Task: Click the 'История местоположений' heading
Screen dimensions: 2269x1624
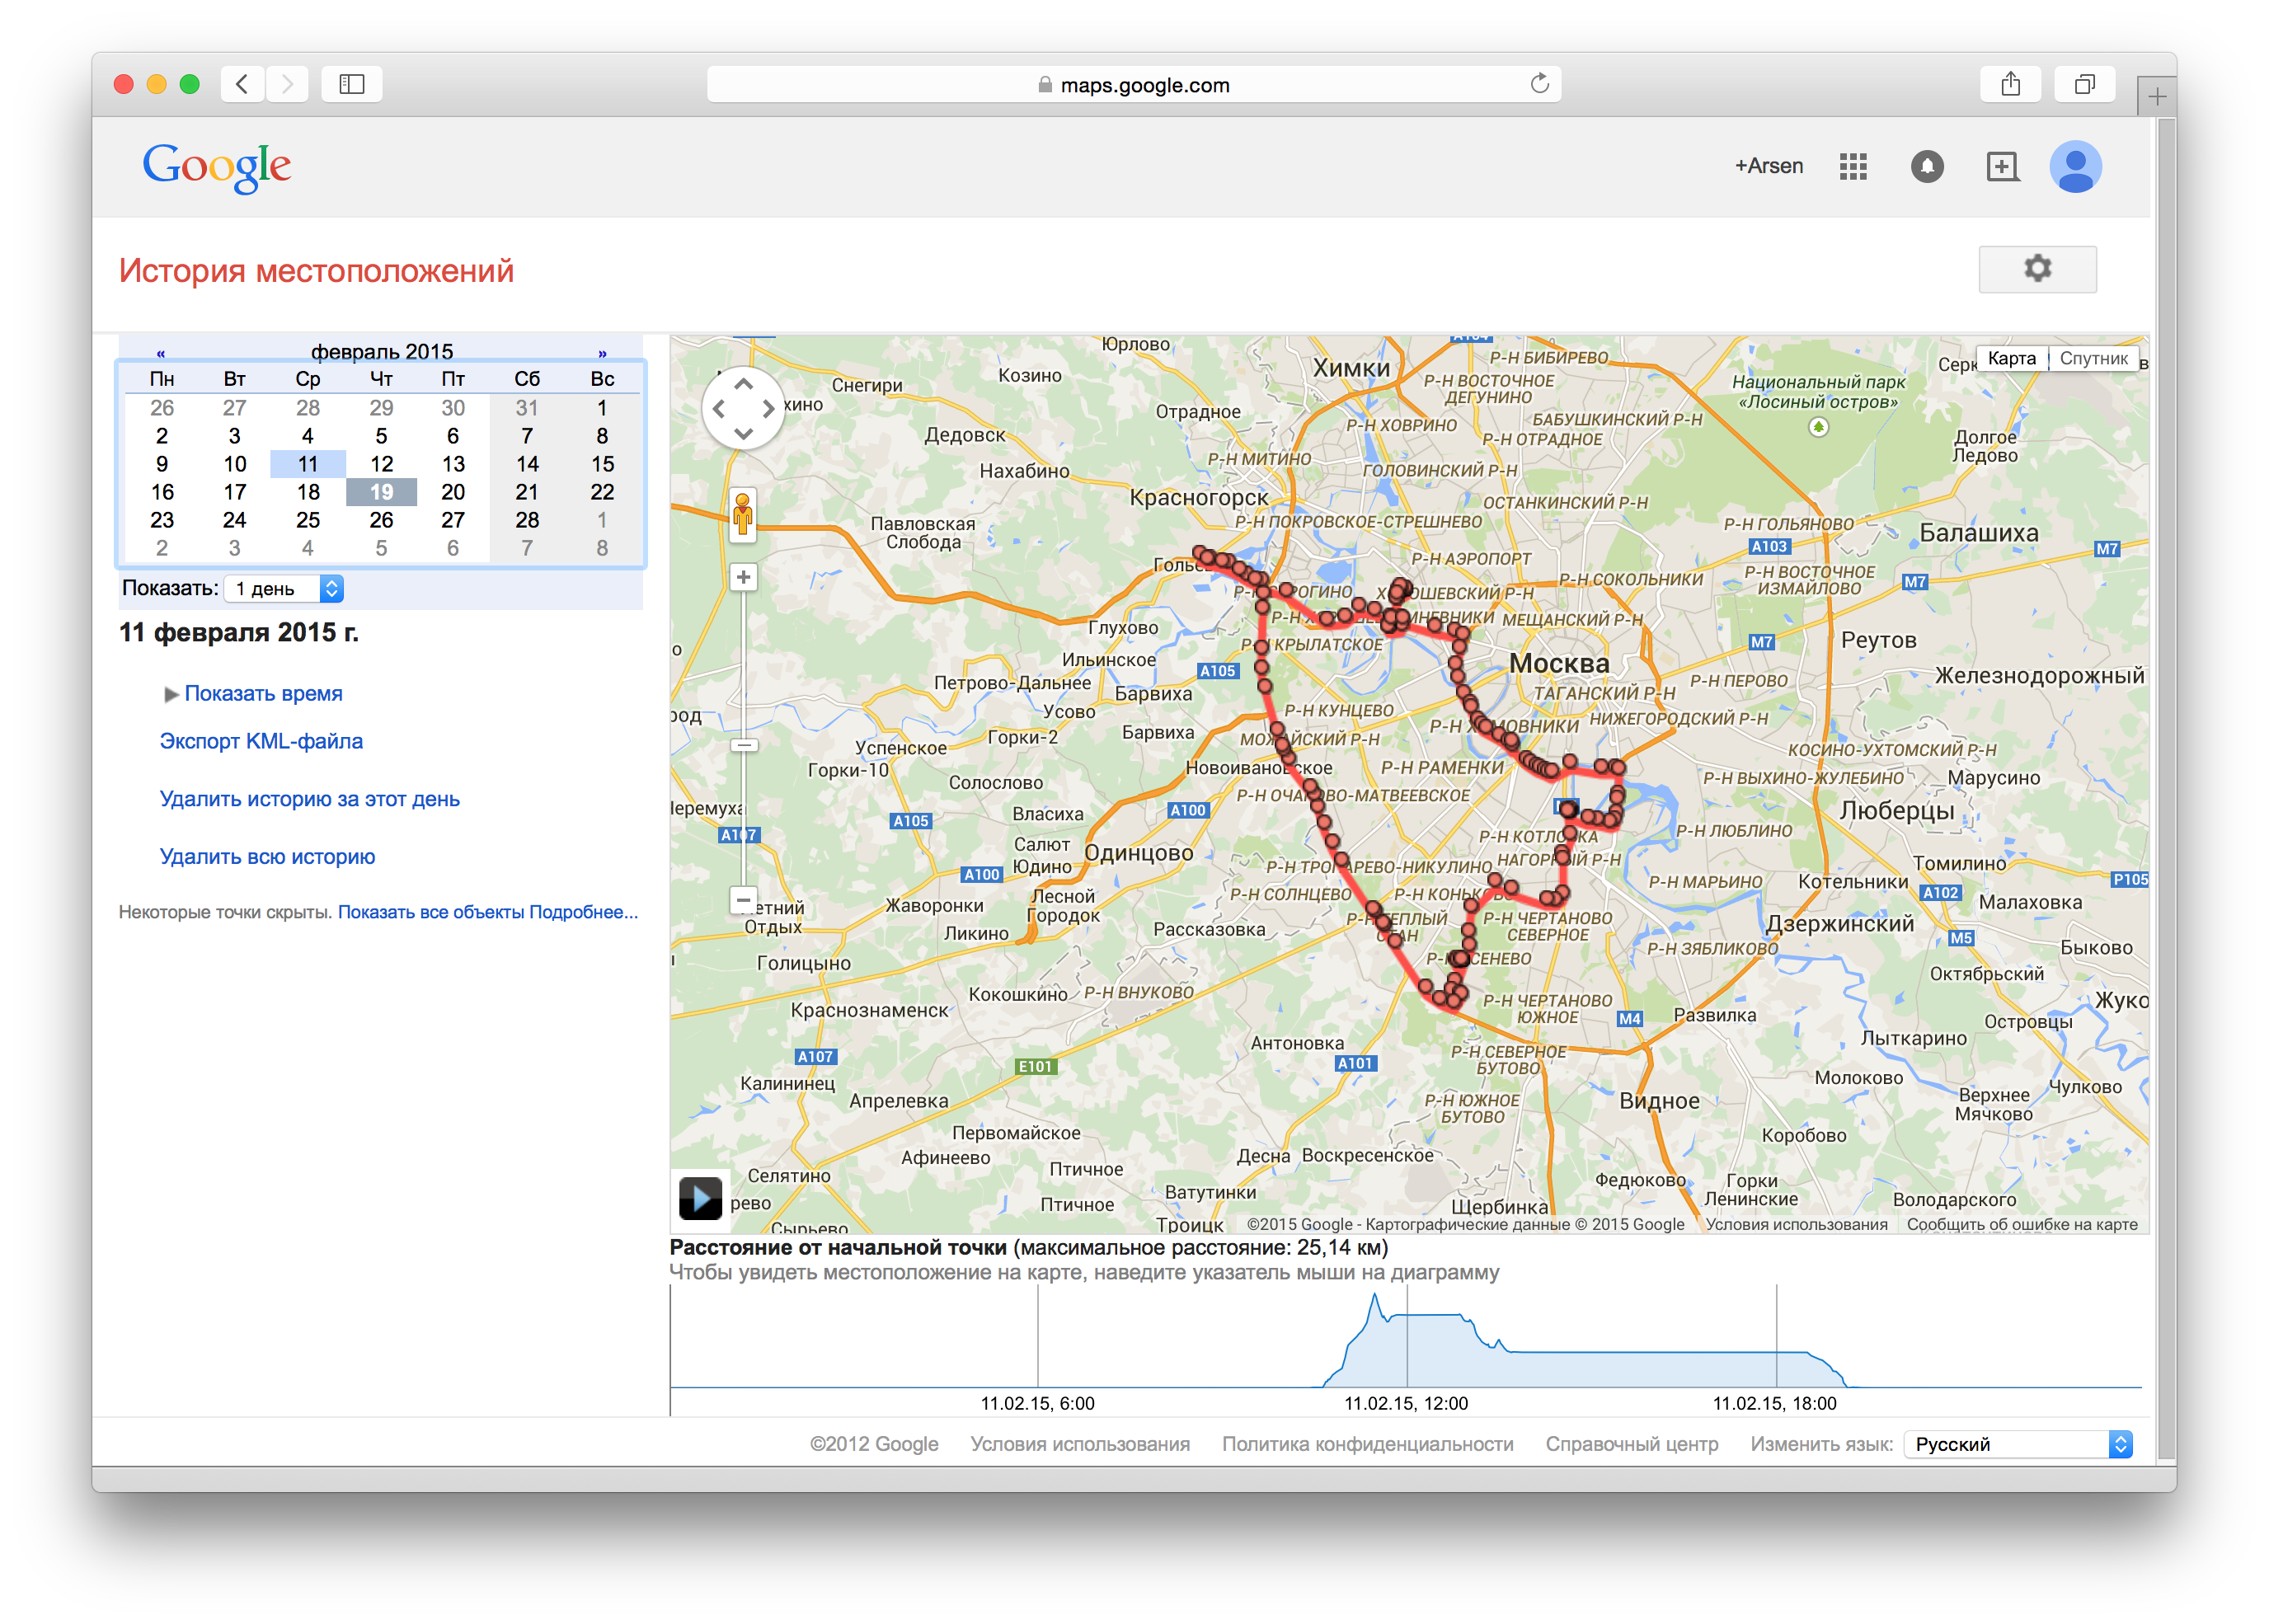Action: (x=316, y=271)
